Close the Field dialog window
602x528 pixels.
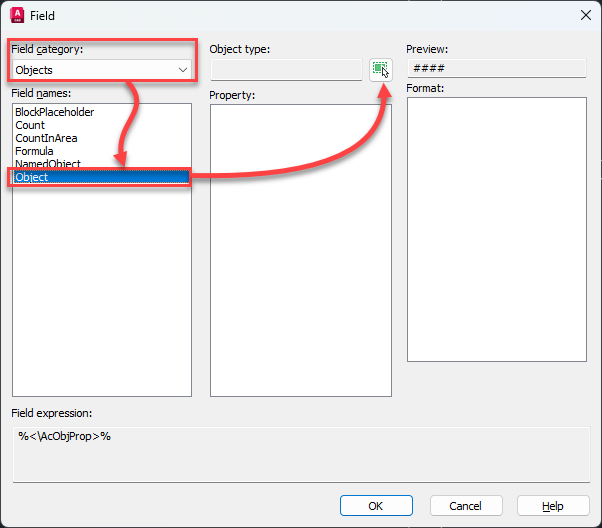pos(585,15)
